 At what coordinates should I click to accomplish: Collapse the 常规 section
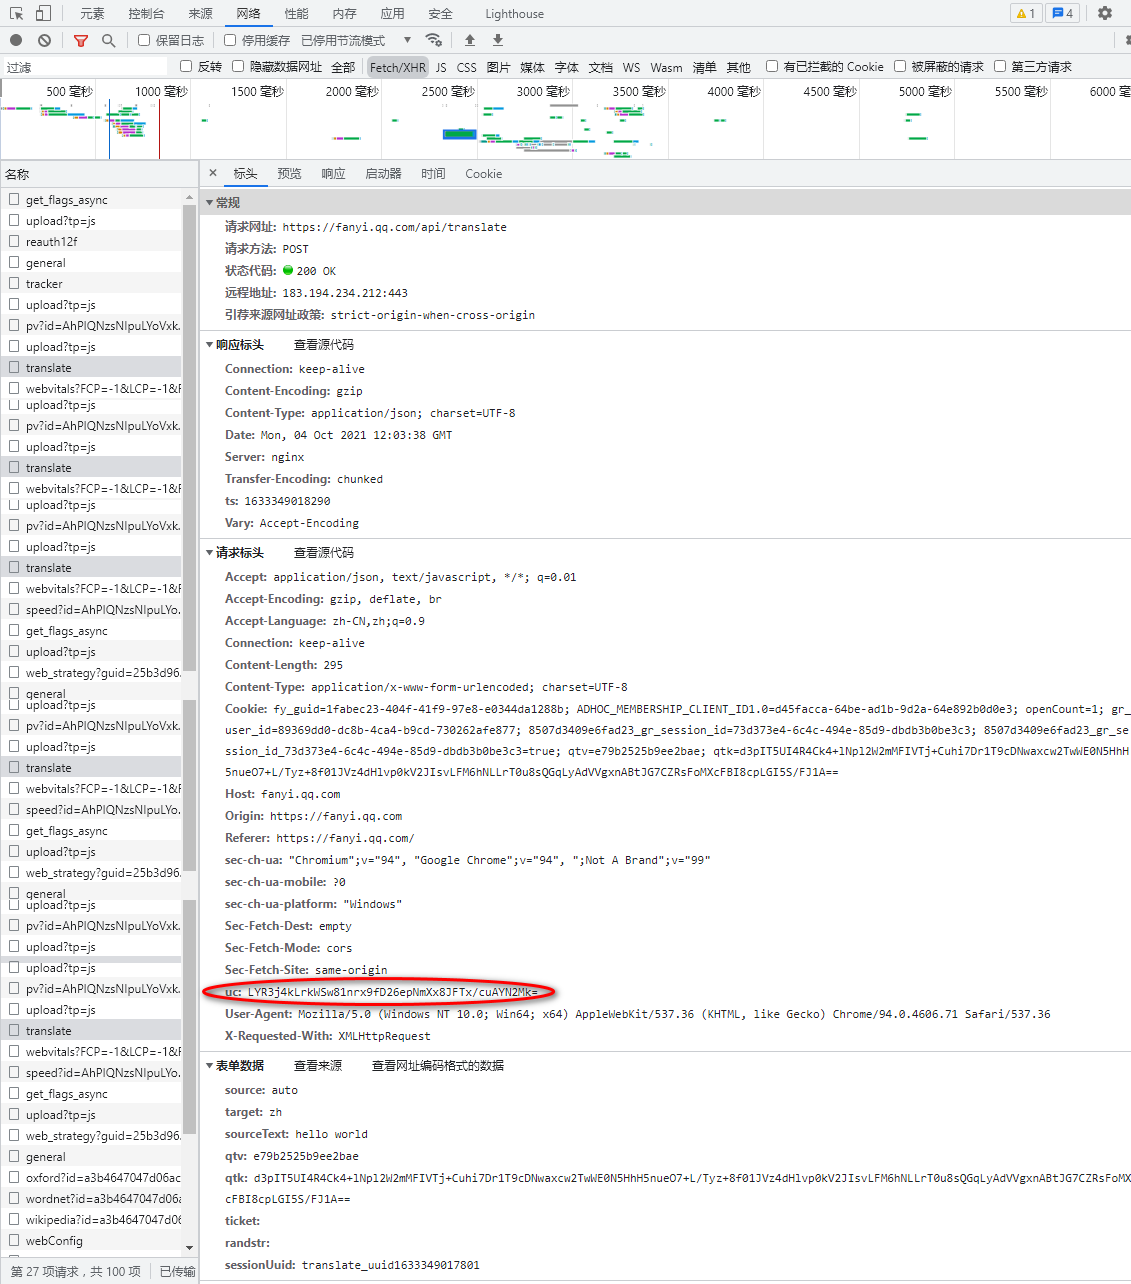point(210,202)
